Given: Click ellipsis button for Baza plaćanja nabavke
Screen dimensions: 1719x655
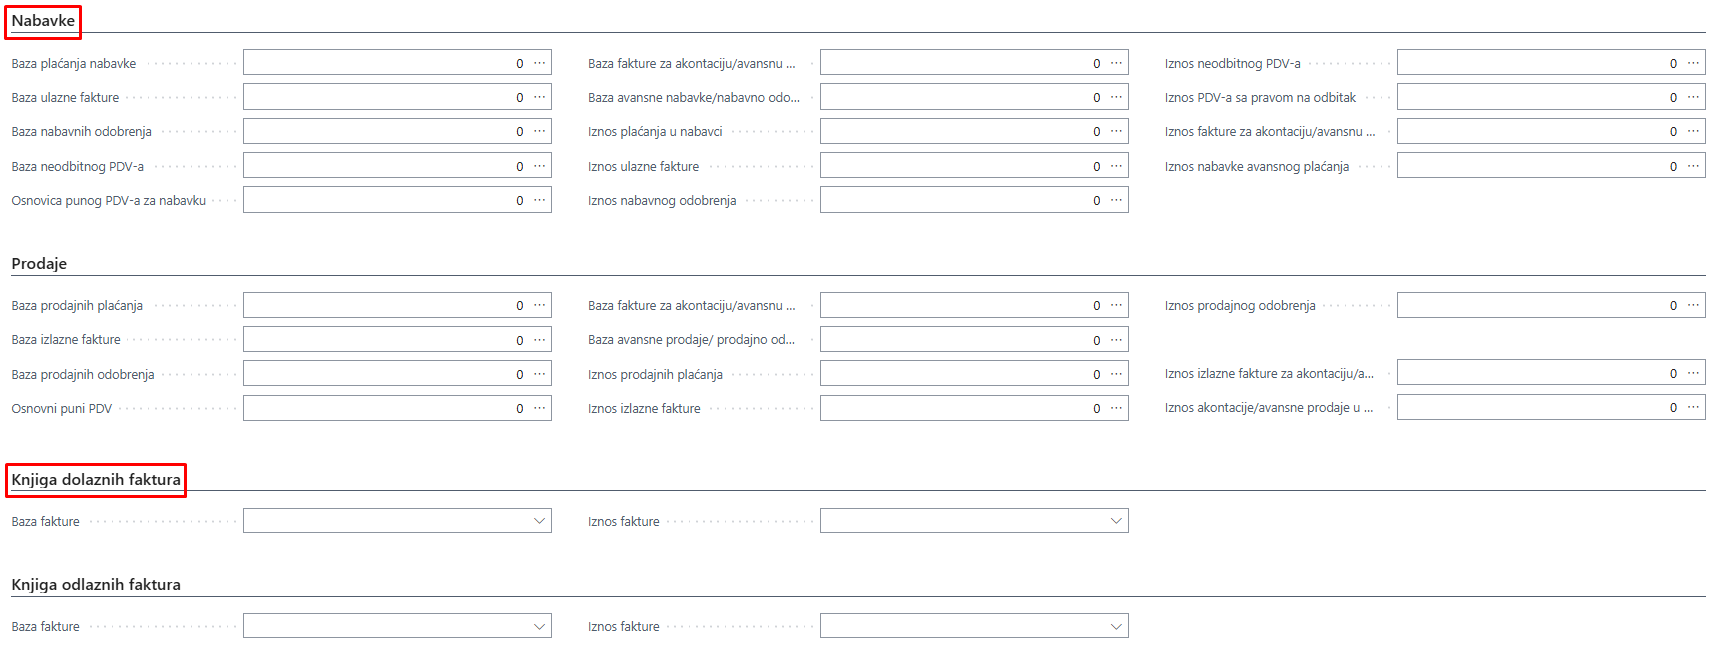Looking at the screenshot, I should click(539, 63).
